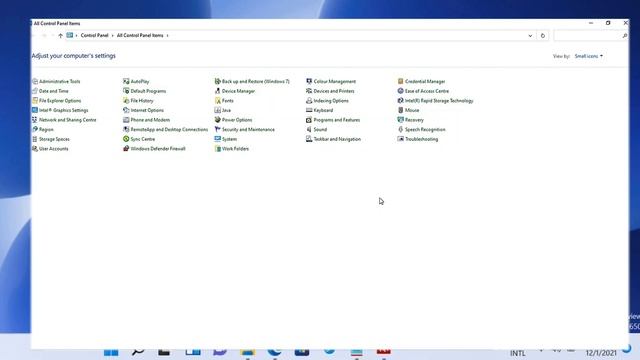Click RemoteApp and Desktop Connections link
640x360 pixels.
tap(169, 129)
